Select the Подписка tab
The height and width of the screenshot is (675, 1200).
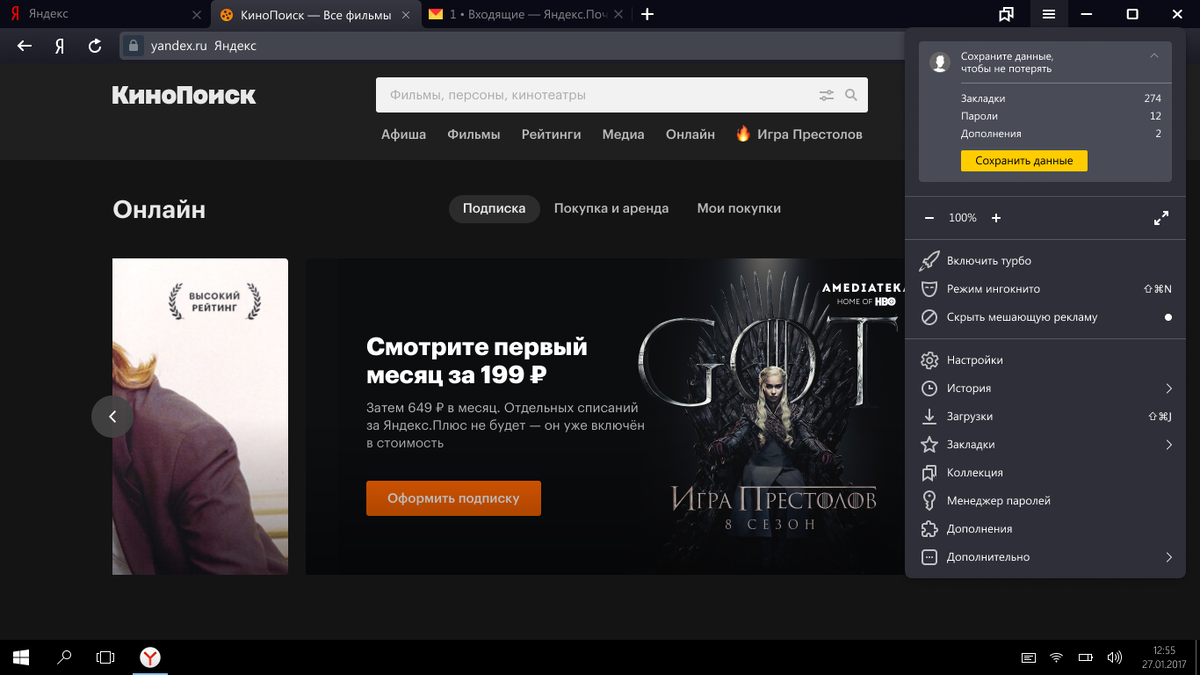[x=494, y=208]
